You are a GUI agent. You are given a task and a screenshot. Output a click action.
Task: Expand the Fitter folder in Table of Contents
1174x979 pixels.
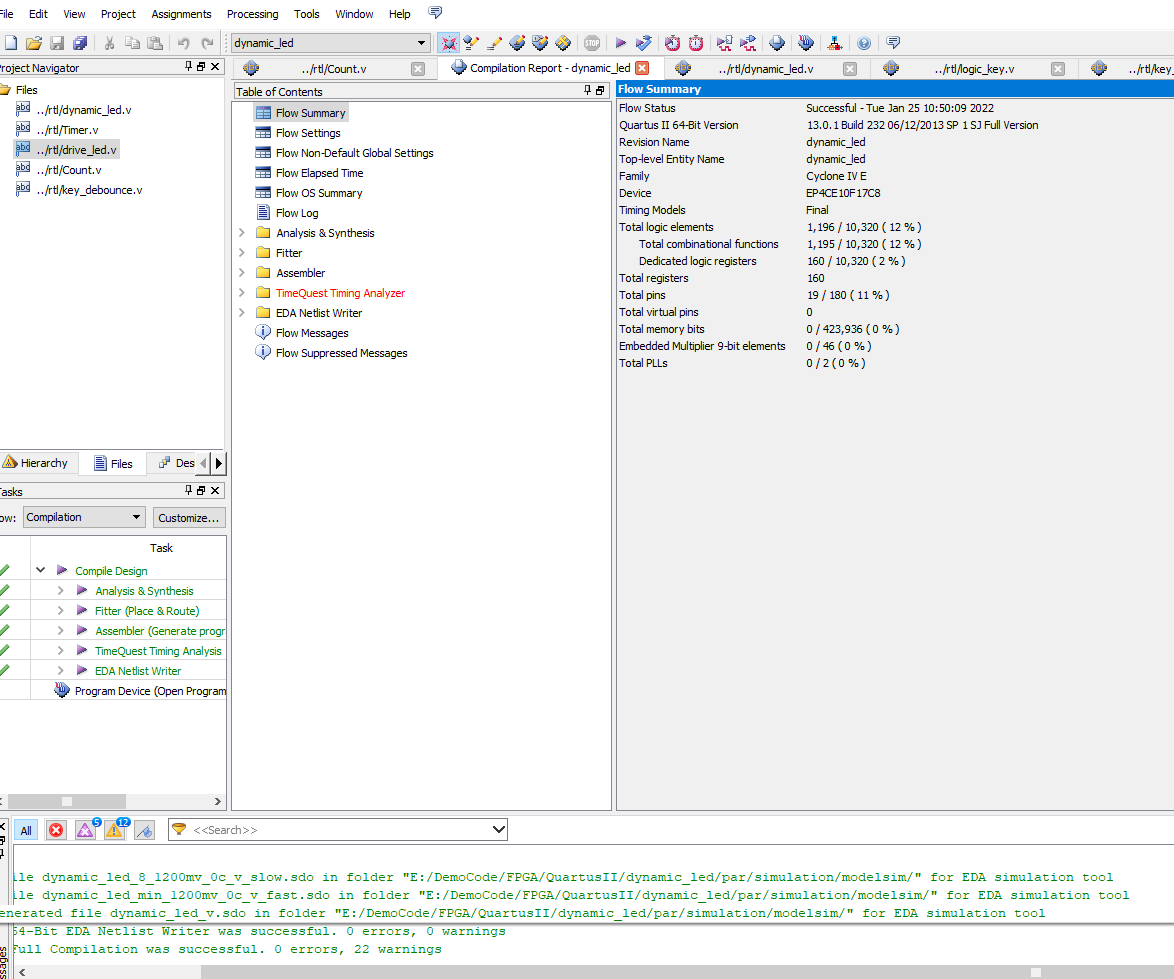pyautogui.click(x=242, y=253)
